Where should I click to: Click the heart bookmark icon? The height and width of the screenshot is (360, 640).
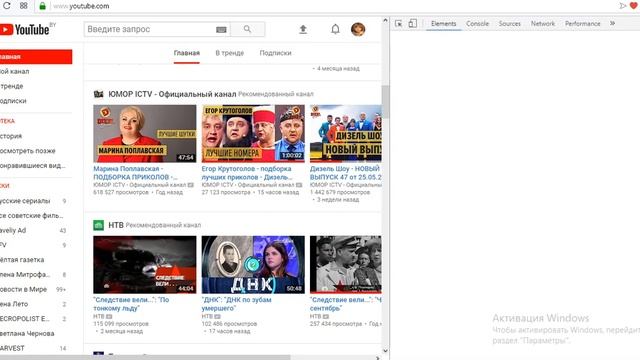pyautogui.click(x=634, y=5)
